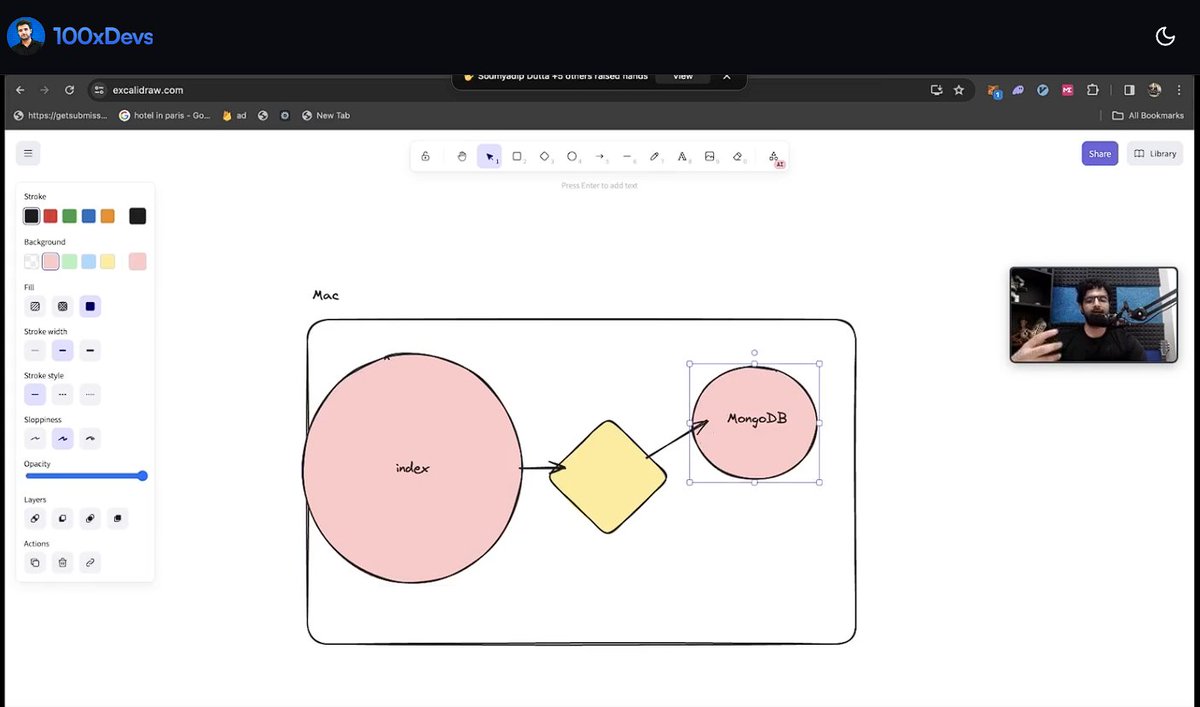Open the Library panel
The height and width of the screenshot is (707, 1200).
point(1155,153)
